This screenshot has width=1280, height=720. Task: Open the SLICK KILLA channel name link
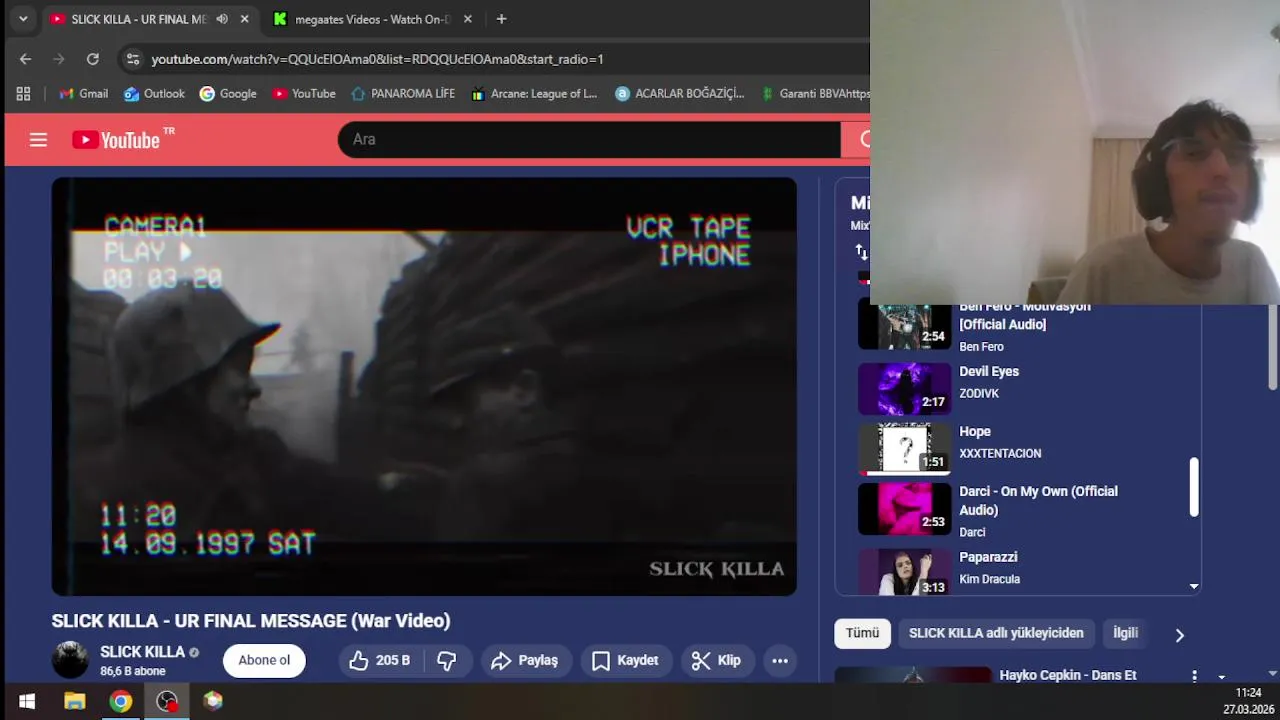coord(142,652)
